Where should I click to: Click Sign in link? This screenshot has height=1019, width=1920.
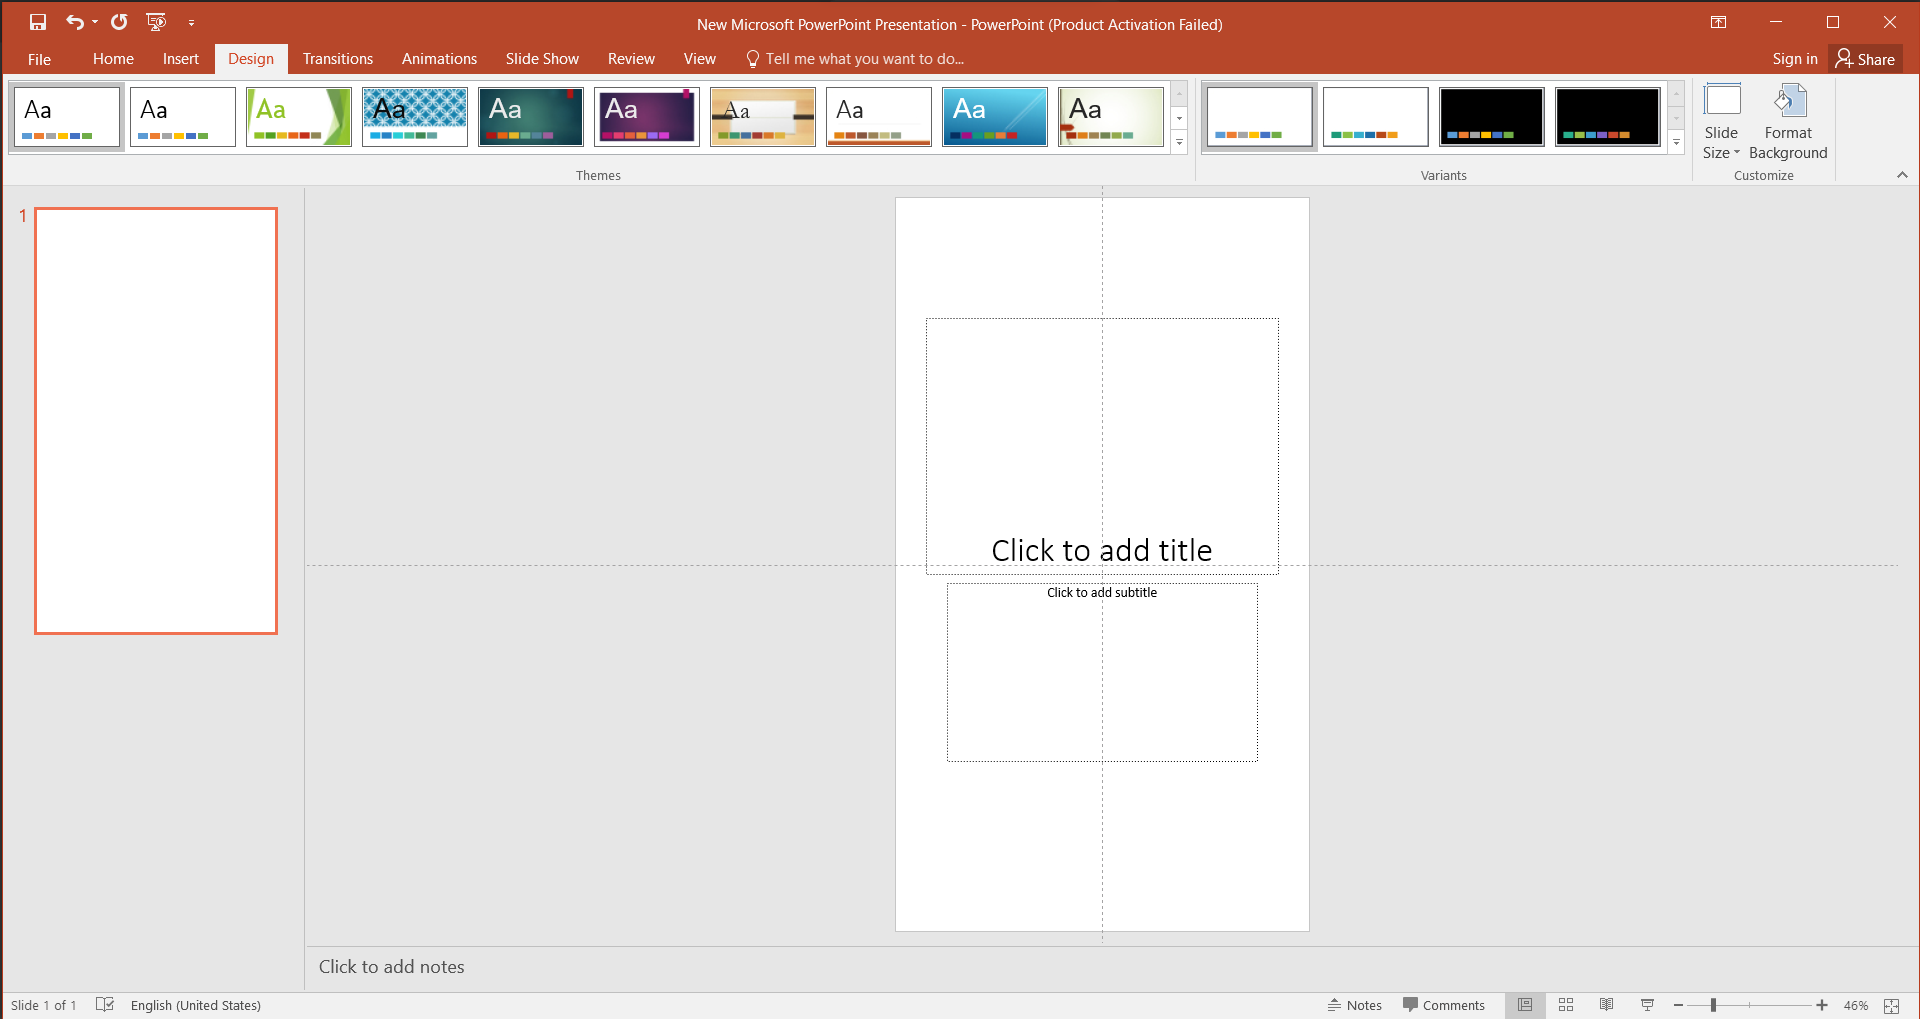point(1795,59)
